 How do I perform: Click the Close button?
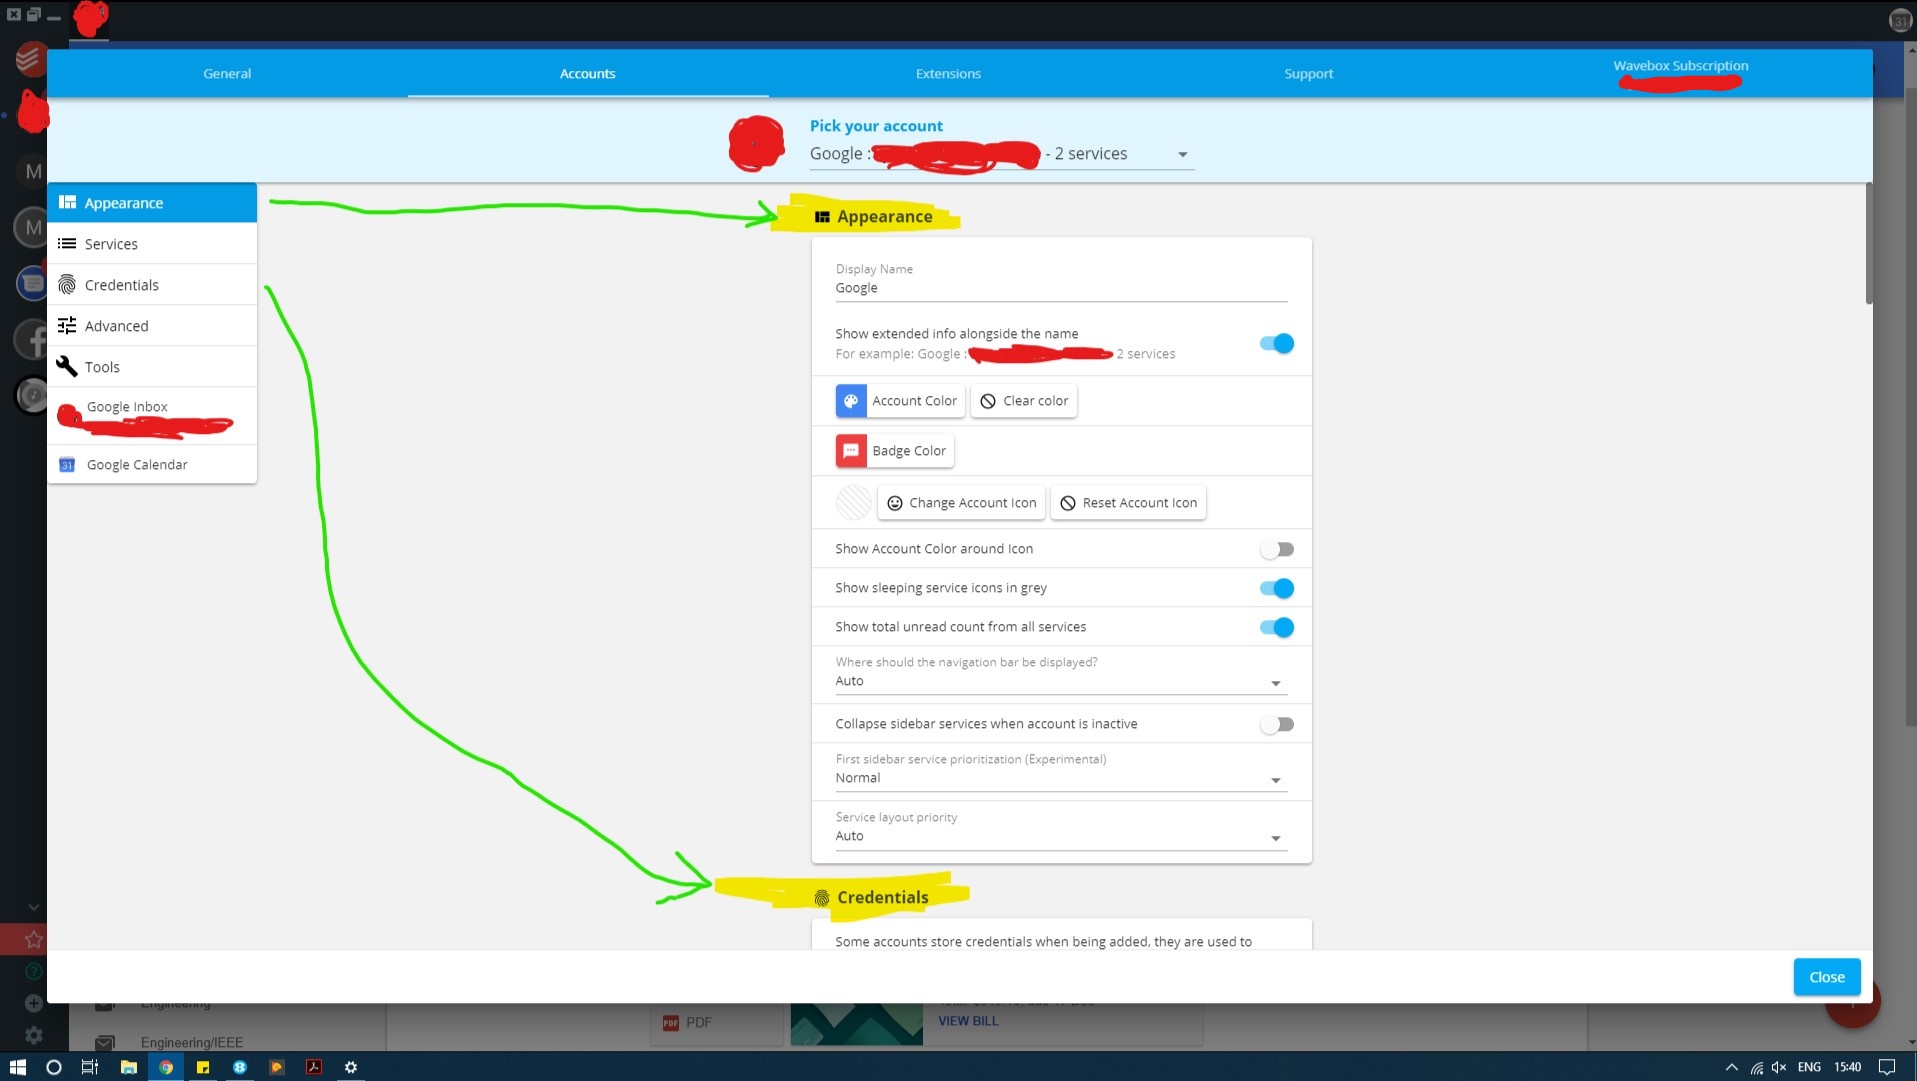pyautogui.click(x=1825, y=976)
